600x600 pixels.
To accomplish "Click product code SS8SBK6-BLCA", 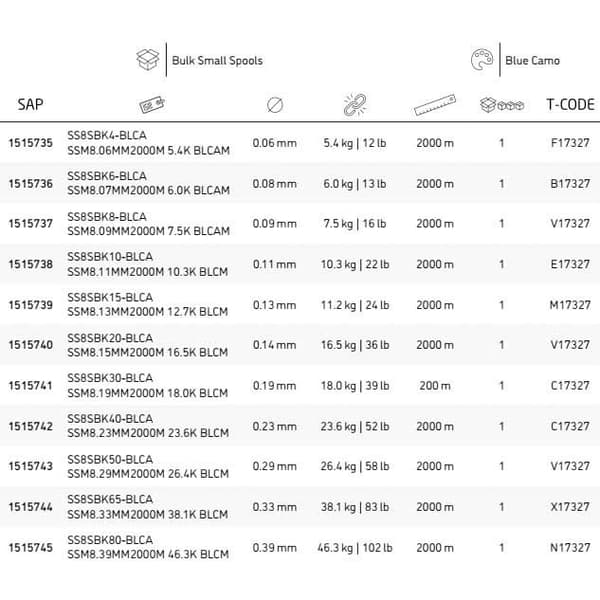I will click(x=107, y=176).
